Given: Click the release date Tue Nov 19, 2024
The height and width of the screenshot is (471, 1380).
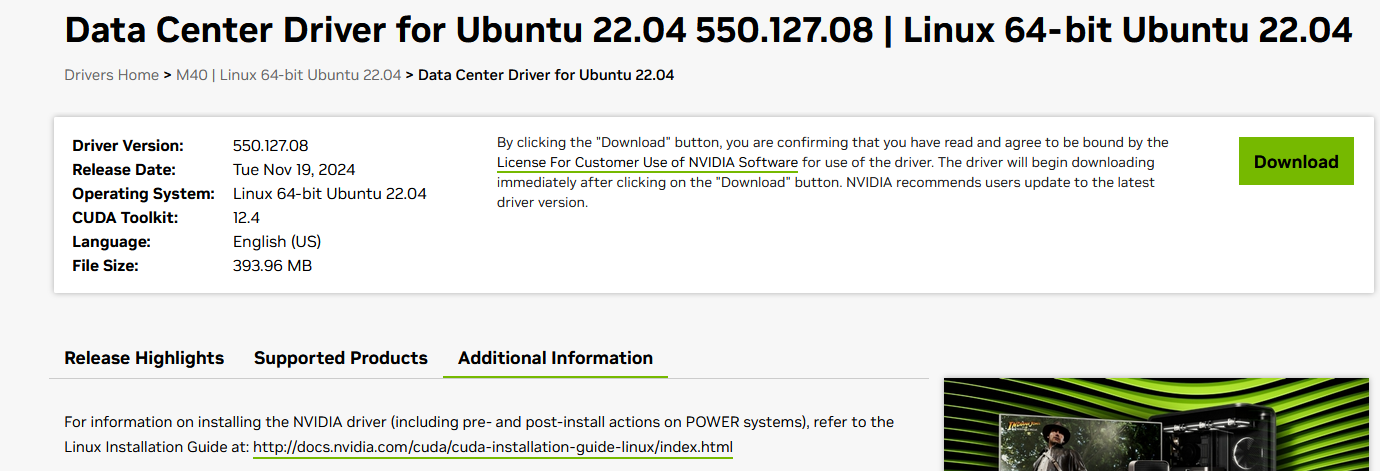Looking at the screenshot, I should (294, 170).
